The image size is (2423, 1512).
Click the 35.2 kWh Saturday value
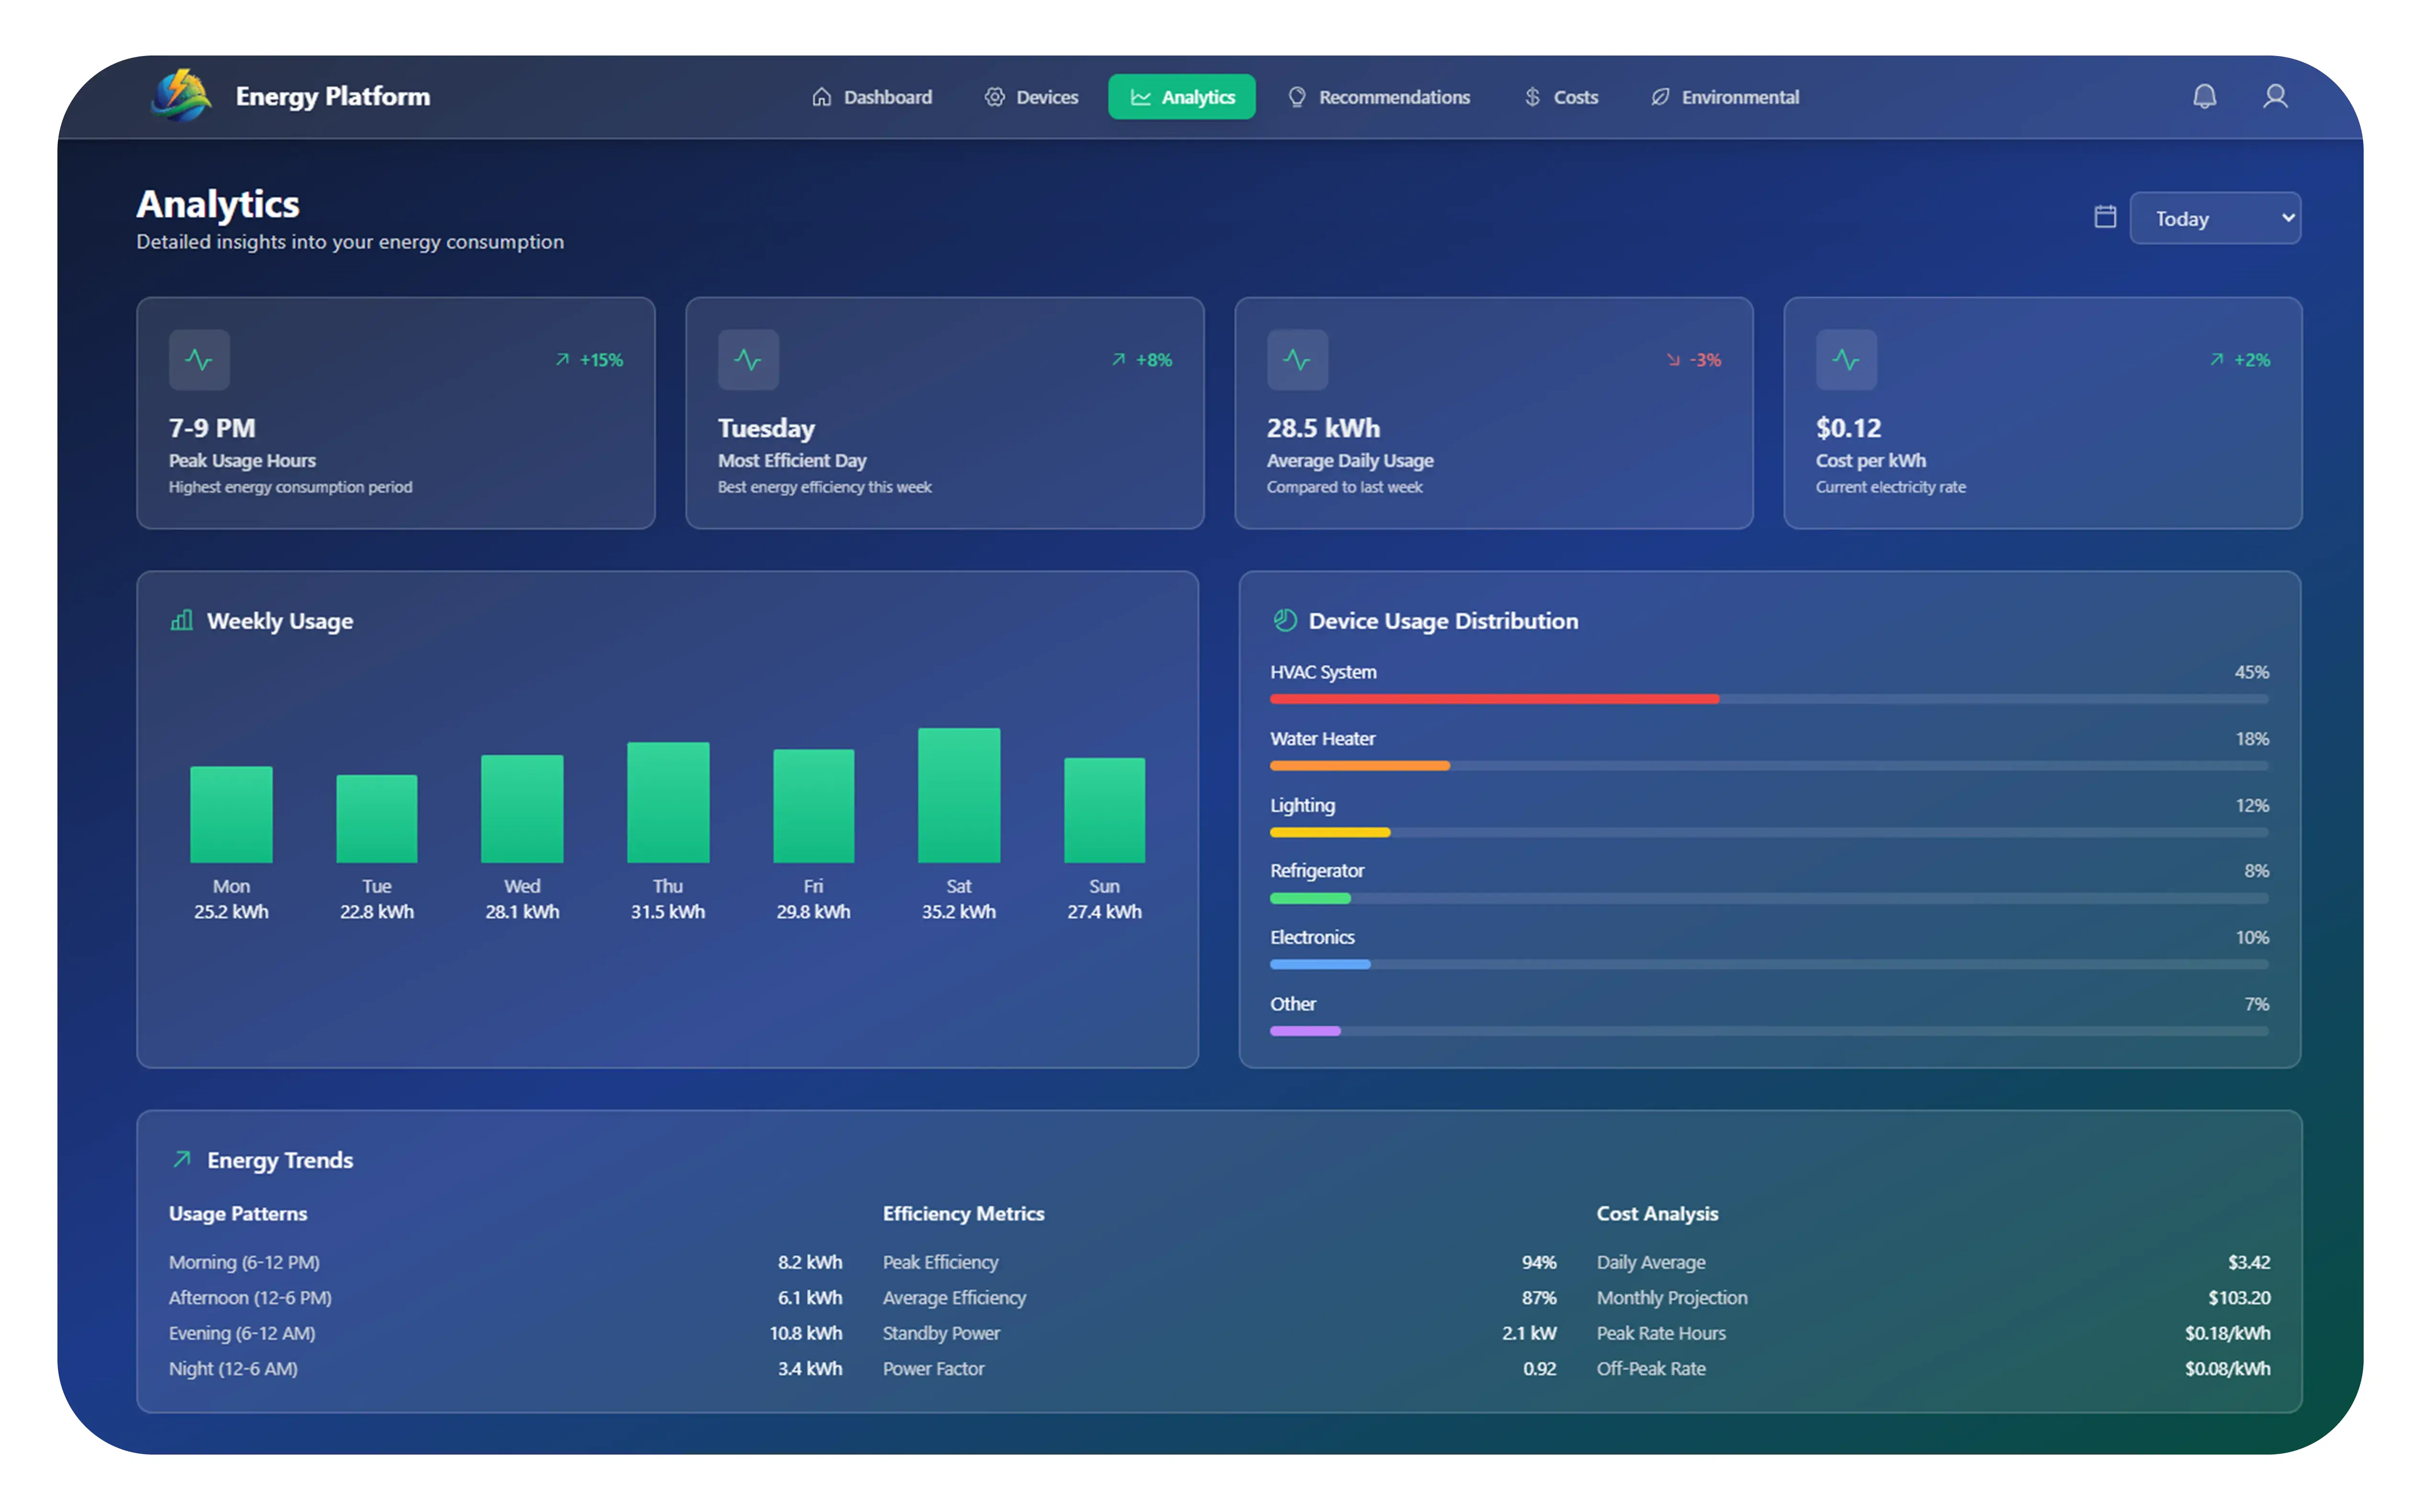click(959, 911)
